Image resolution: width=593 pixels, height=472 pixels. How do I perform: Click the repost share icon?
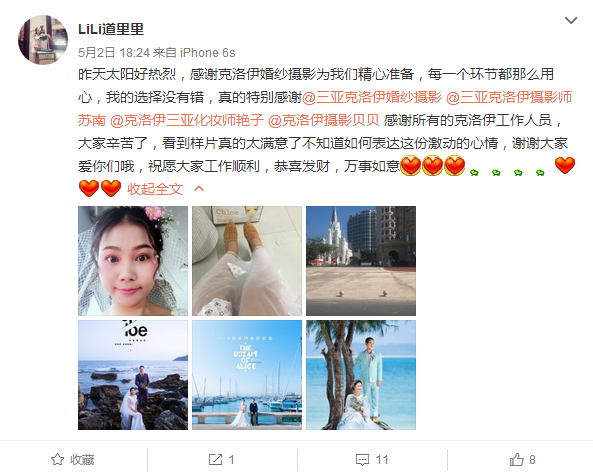pyautogui.click(x=216, y=460)
